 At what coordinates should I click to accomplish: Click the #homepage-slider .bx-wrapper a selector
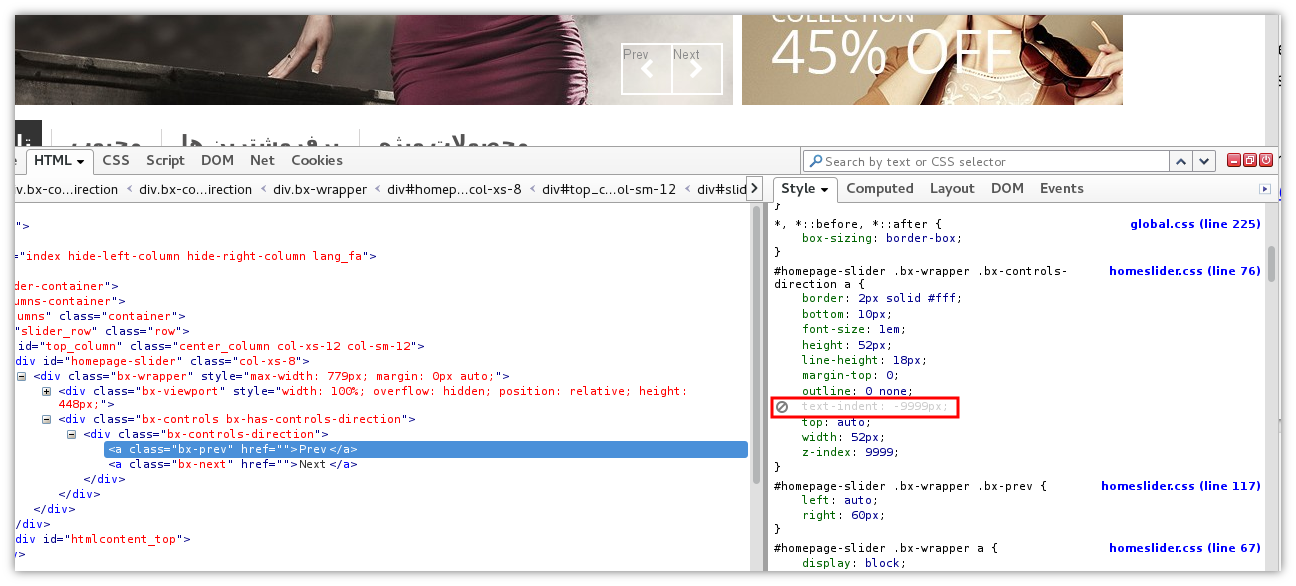pyautogui.click(x=882, y=548)
